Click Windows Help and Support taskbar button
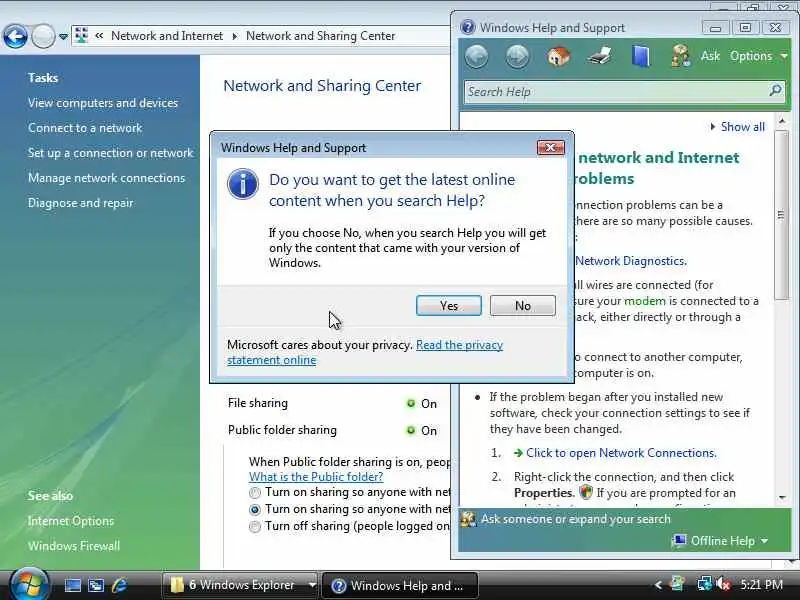The width and height of the screenshot is (800, 600). (400, 585)
